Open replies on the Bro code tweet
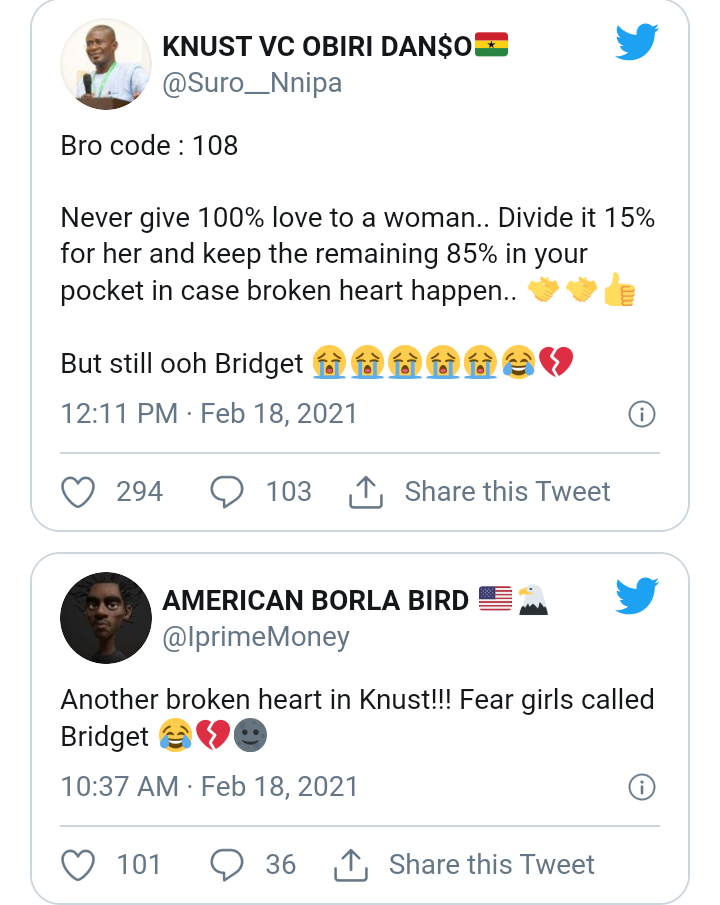720x905 pixels. [x=227, y=492]
